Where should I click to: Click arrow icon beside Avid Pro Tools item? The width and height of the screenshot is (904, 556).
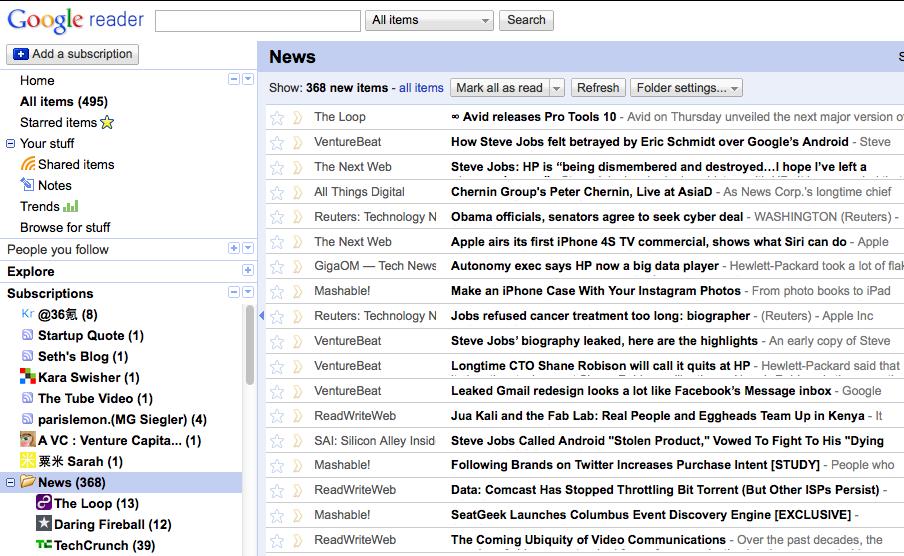[297, 118]
